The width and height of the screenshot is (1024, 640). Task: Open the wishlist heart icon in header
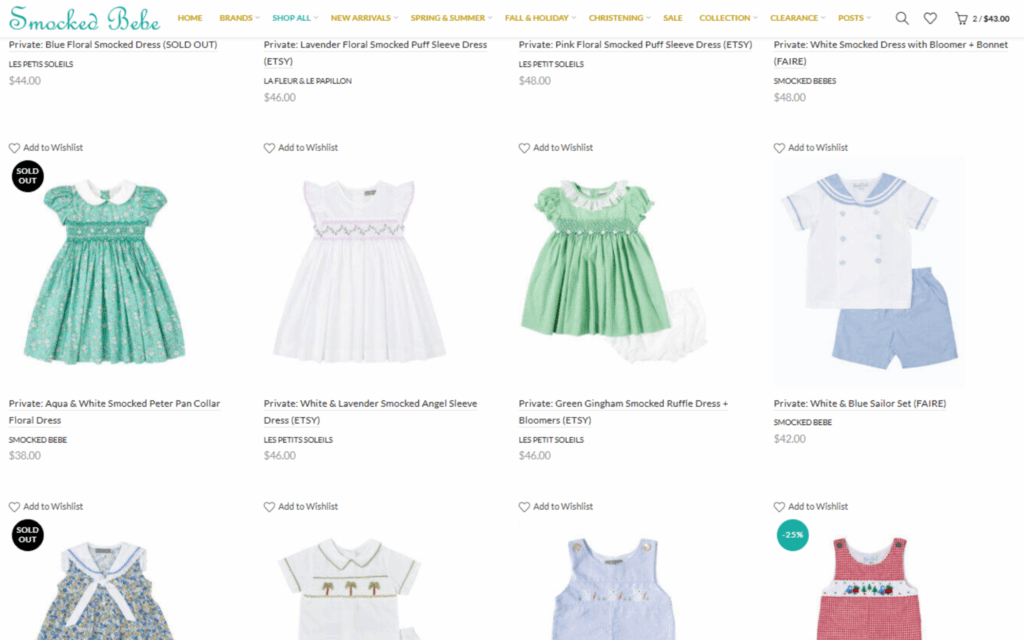coord(930,18)
